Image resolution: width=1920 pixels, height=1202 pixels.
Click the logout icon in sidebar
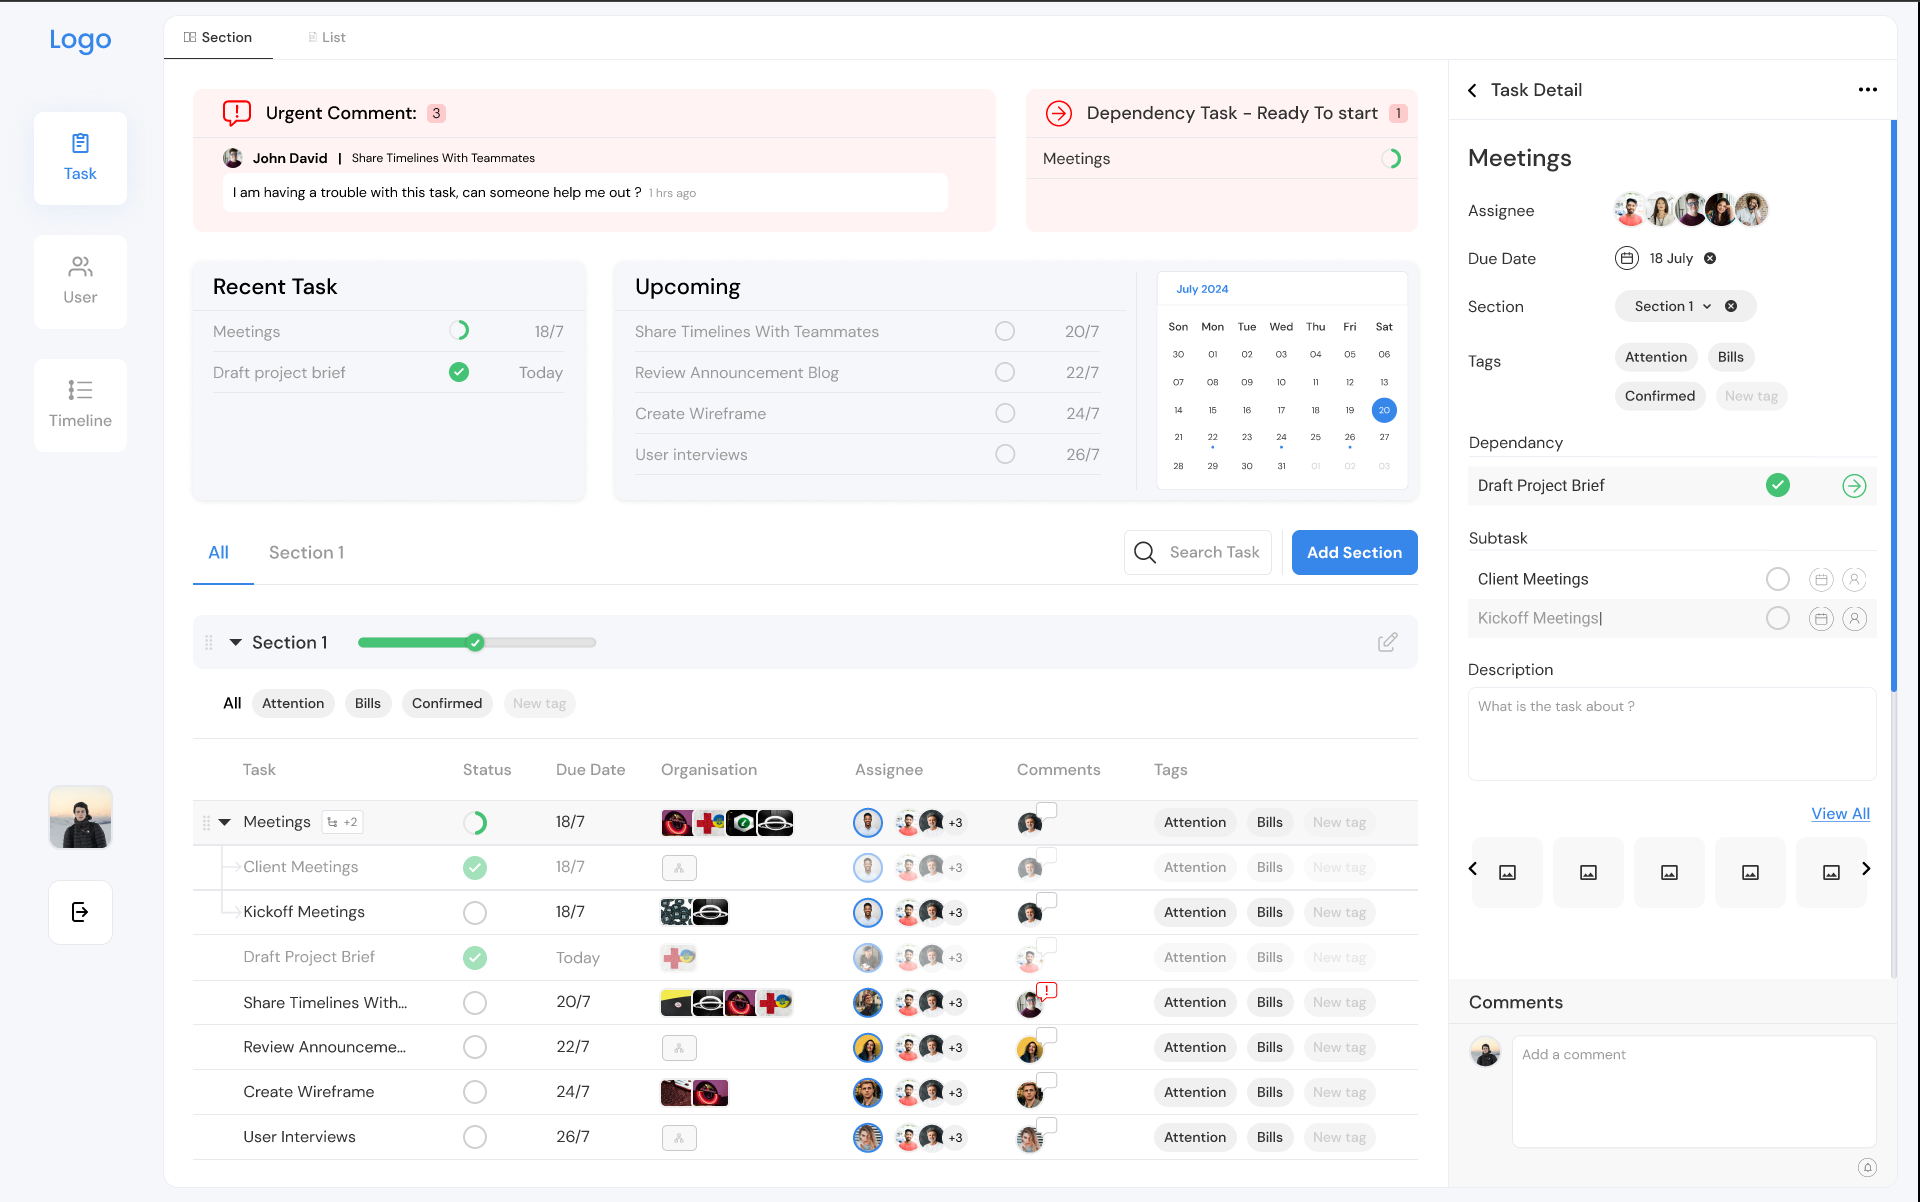click(x=80, y=912)
